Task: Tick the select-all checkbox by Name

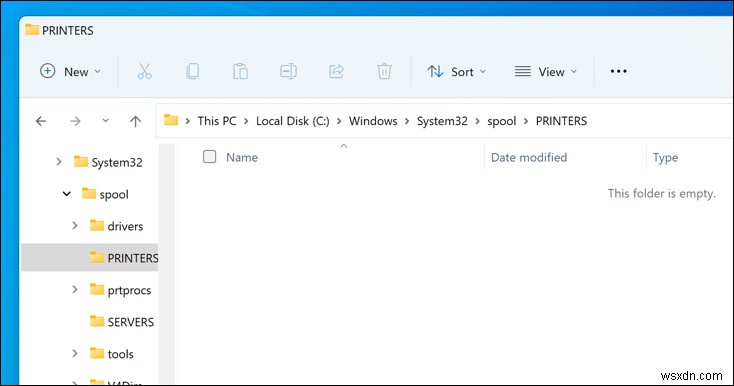Action: (x=209, y=157)
